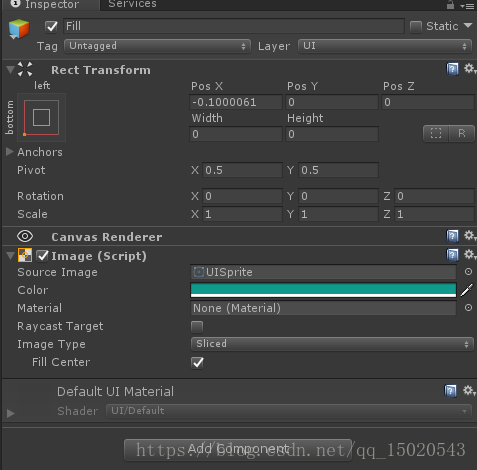Click the Scale X field
Image resolution: width=477 pixels, height=470 pixels.
(x=242, y=214)
